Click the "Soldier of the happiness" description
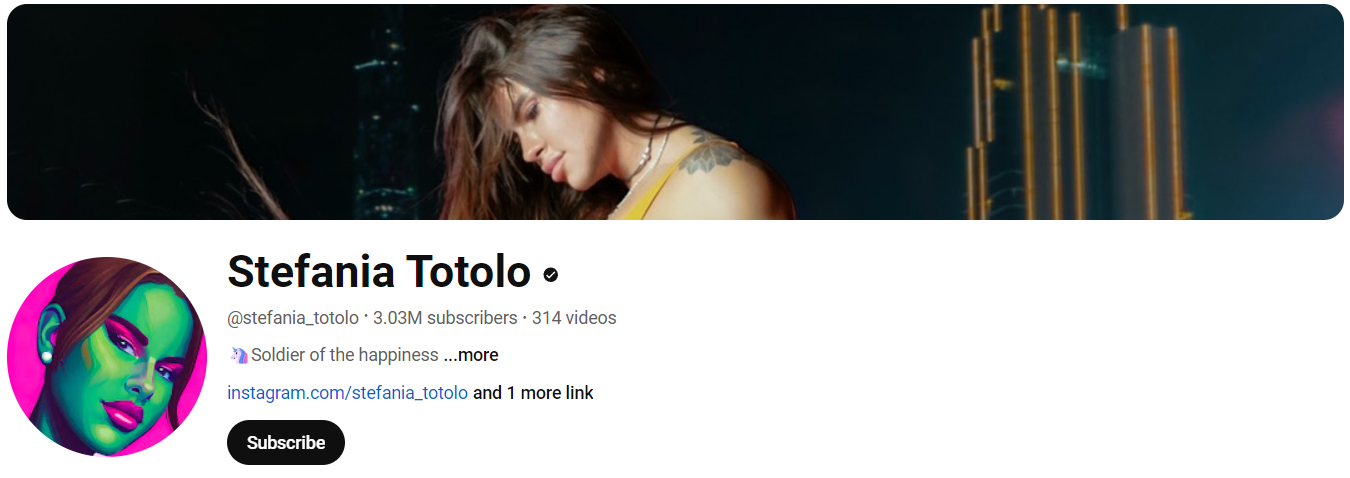Screen dimensions: 1350x478 (345, 355)
